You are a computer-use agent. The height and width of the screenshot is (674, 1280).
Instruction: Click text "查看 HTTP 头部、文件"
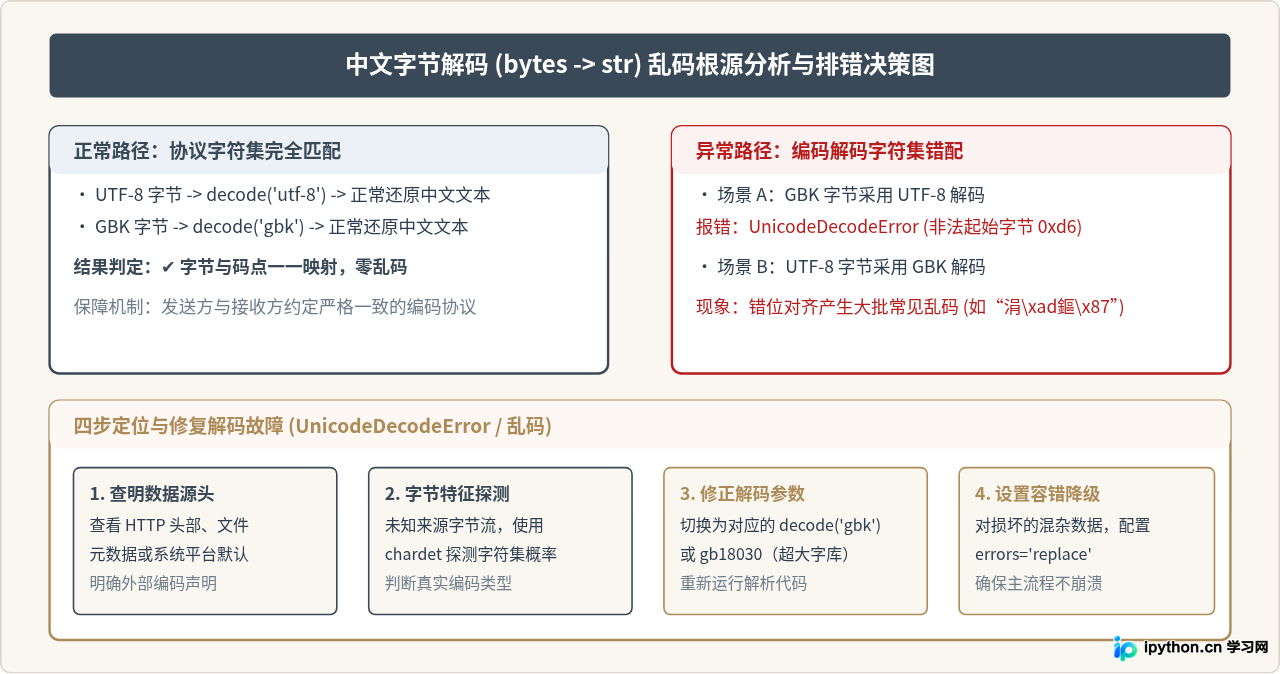(169, 525)
